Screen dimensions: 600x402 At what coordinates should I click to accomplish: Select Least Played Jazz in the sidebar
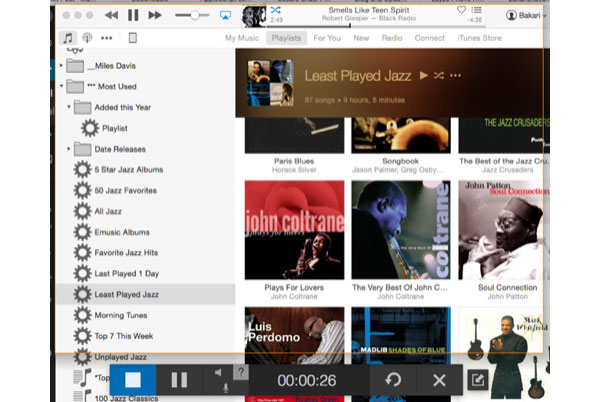tap(146, 294)
